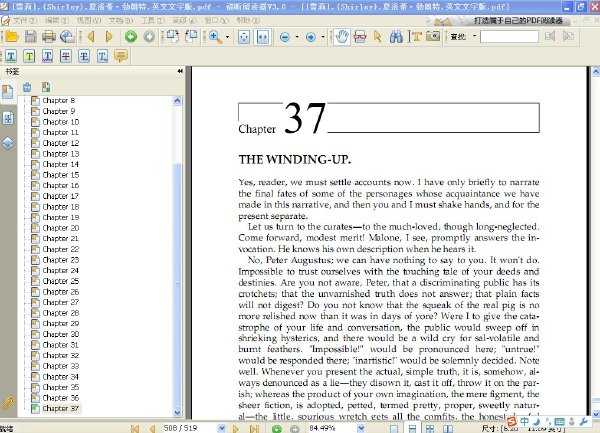Click the reading glasses mode icon

pos(360,37)
